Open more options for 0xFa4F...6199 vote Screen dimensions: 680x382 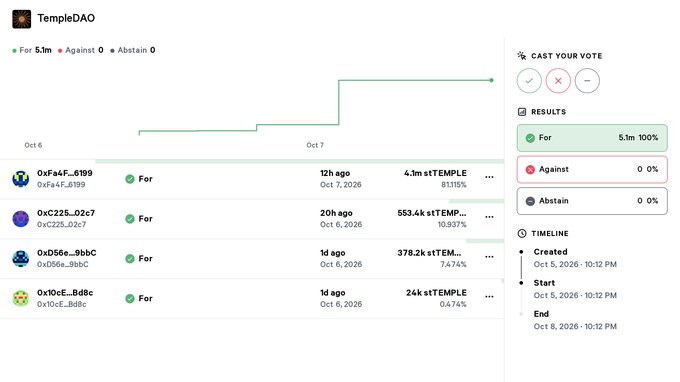tap(489, 177)
